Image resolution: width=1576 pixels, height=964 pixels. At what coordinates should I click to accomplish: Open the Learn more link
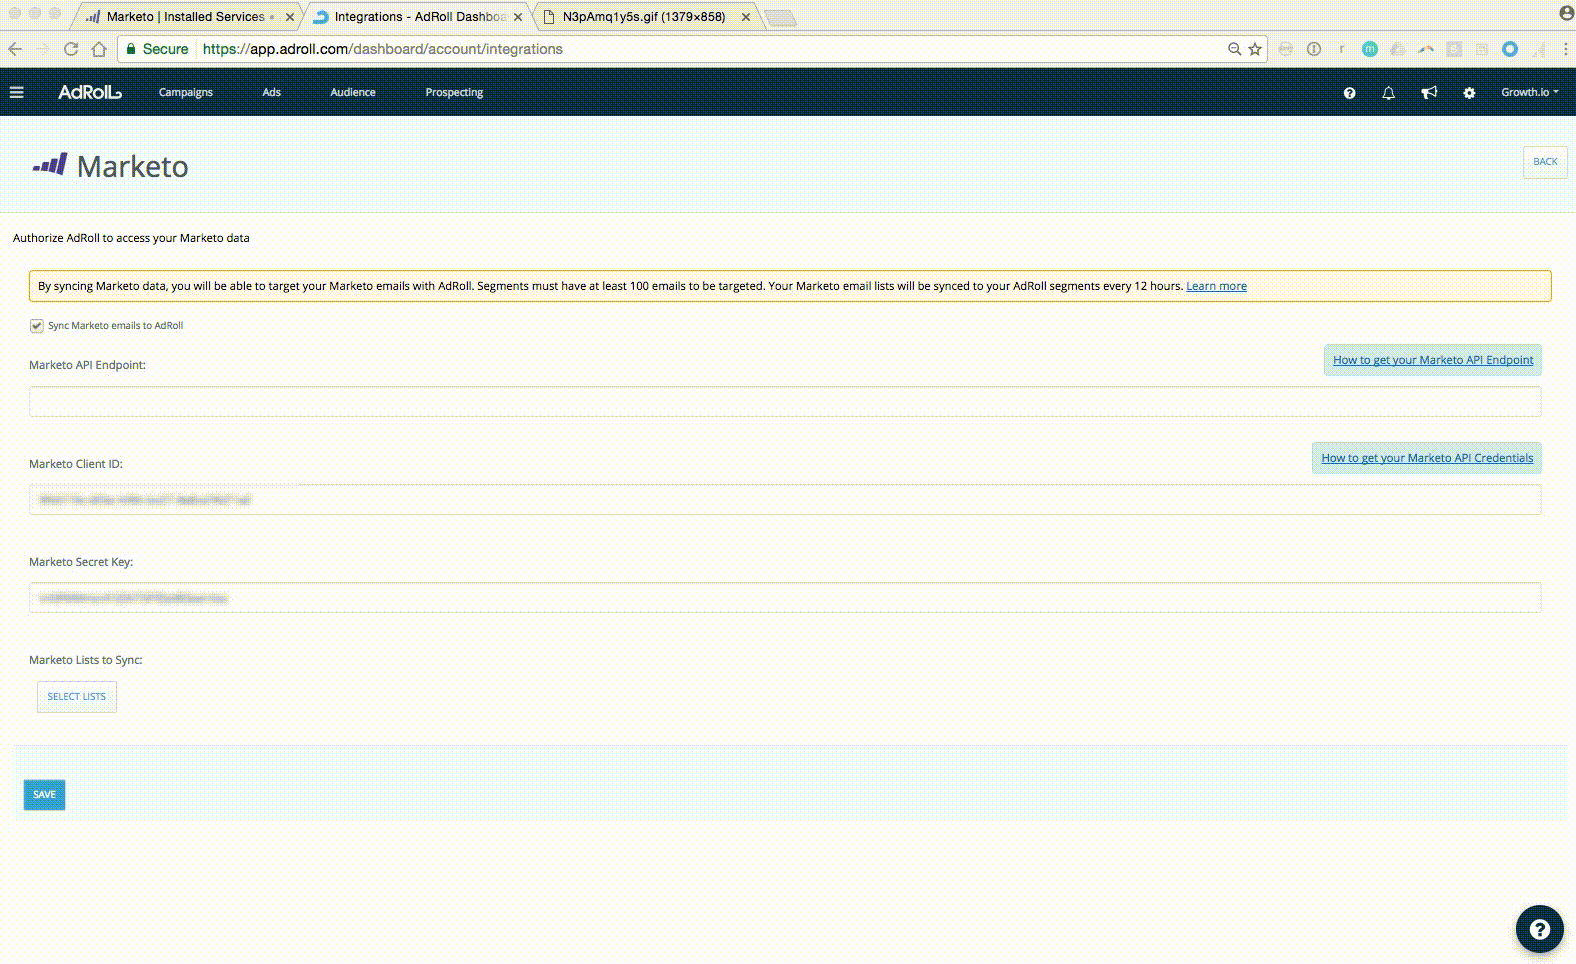[1216, 286]
